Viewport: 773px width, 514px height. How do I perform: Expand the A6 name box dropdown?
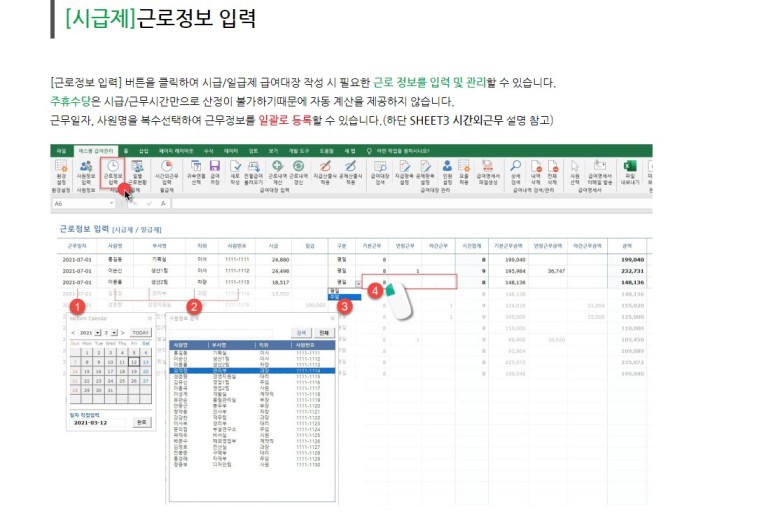coord(111,204)
